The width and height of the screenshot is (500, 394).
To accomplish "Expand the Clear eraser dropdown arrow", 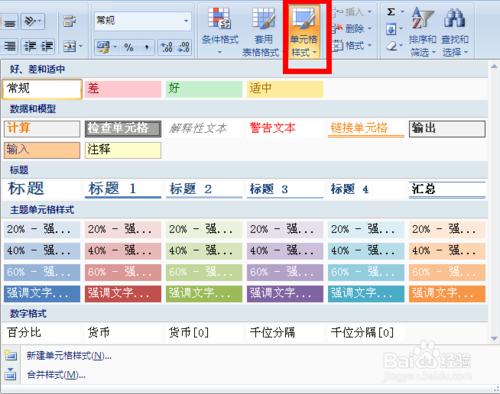I will click(x=402, y=46).
